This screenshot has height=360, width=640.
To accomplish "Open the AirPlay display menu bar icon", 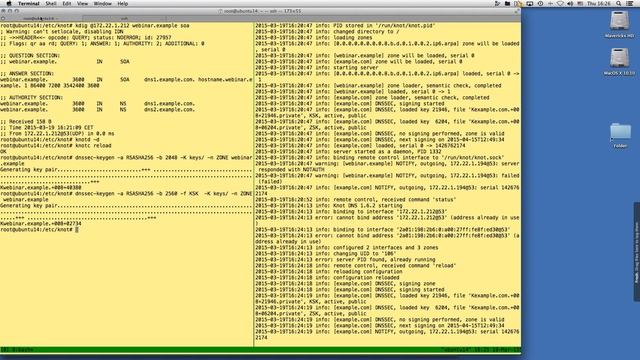I will [530, 3].
